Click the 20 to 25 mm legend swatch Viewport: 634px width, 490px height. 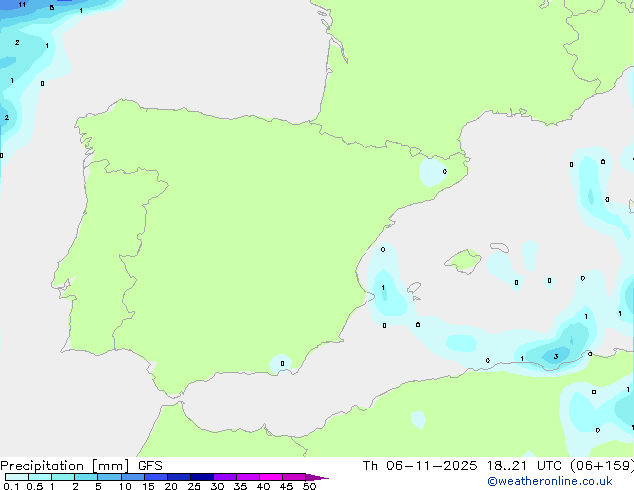click(178, 477)
